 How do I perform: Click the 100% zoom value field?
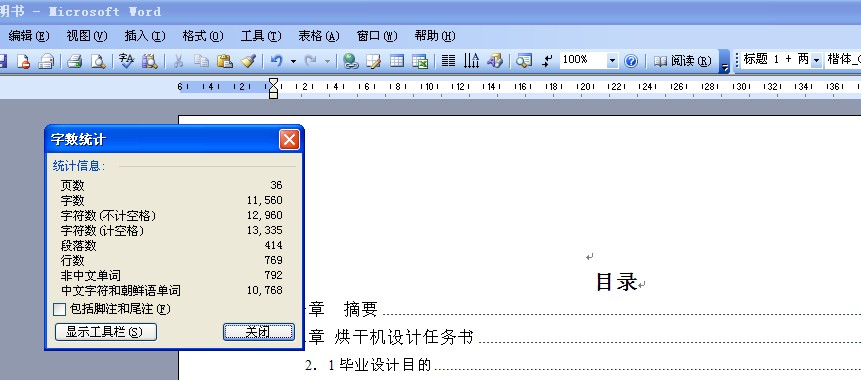583,60
